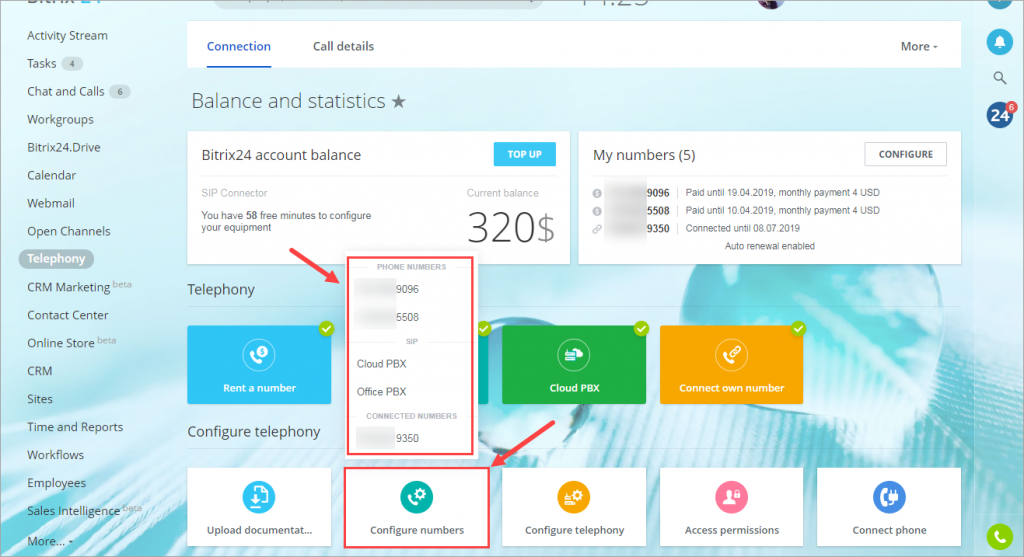Screen dimensions: 1024x557
Task: Open Sites in the sidebar
Action: coord(40,399)
